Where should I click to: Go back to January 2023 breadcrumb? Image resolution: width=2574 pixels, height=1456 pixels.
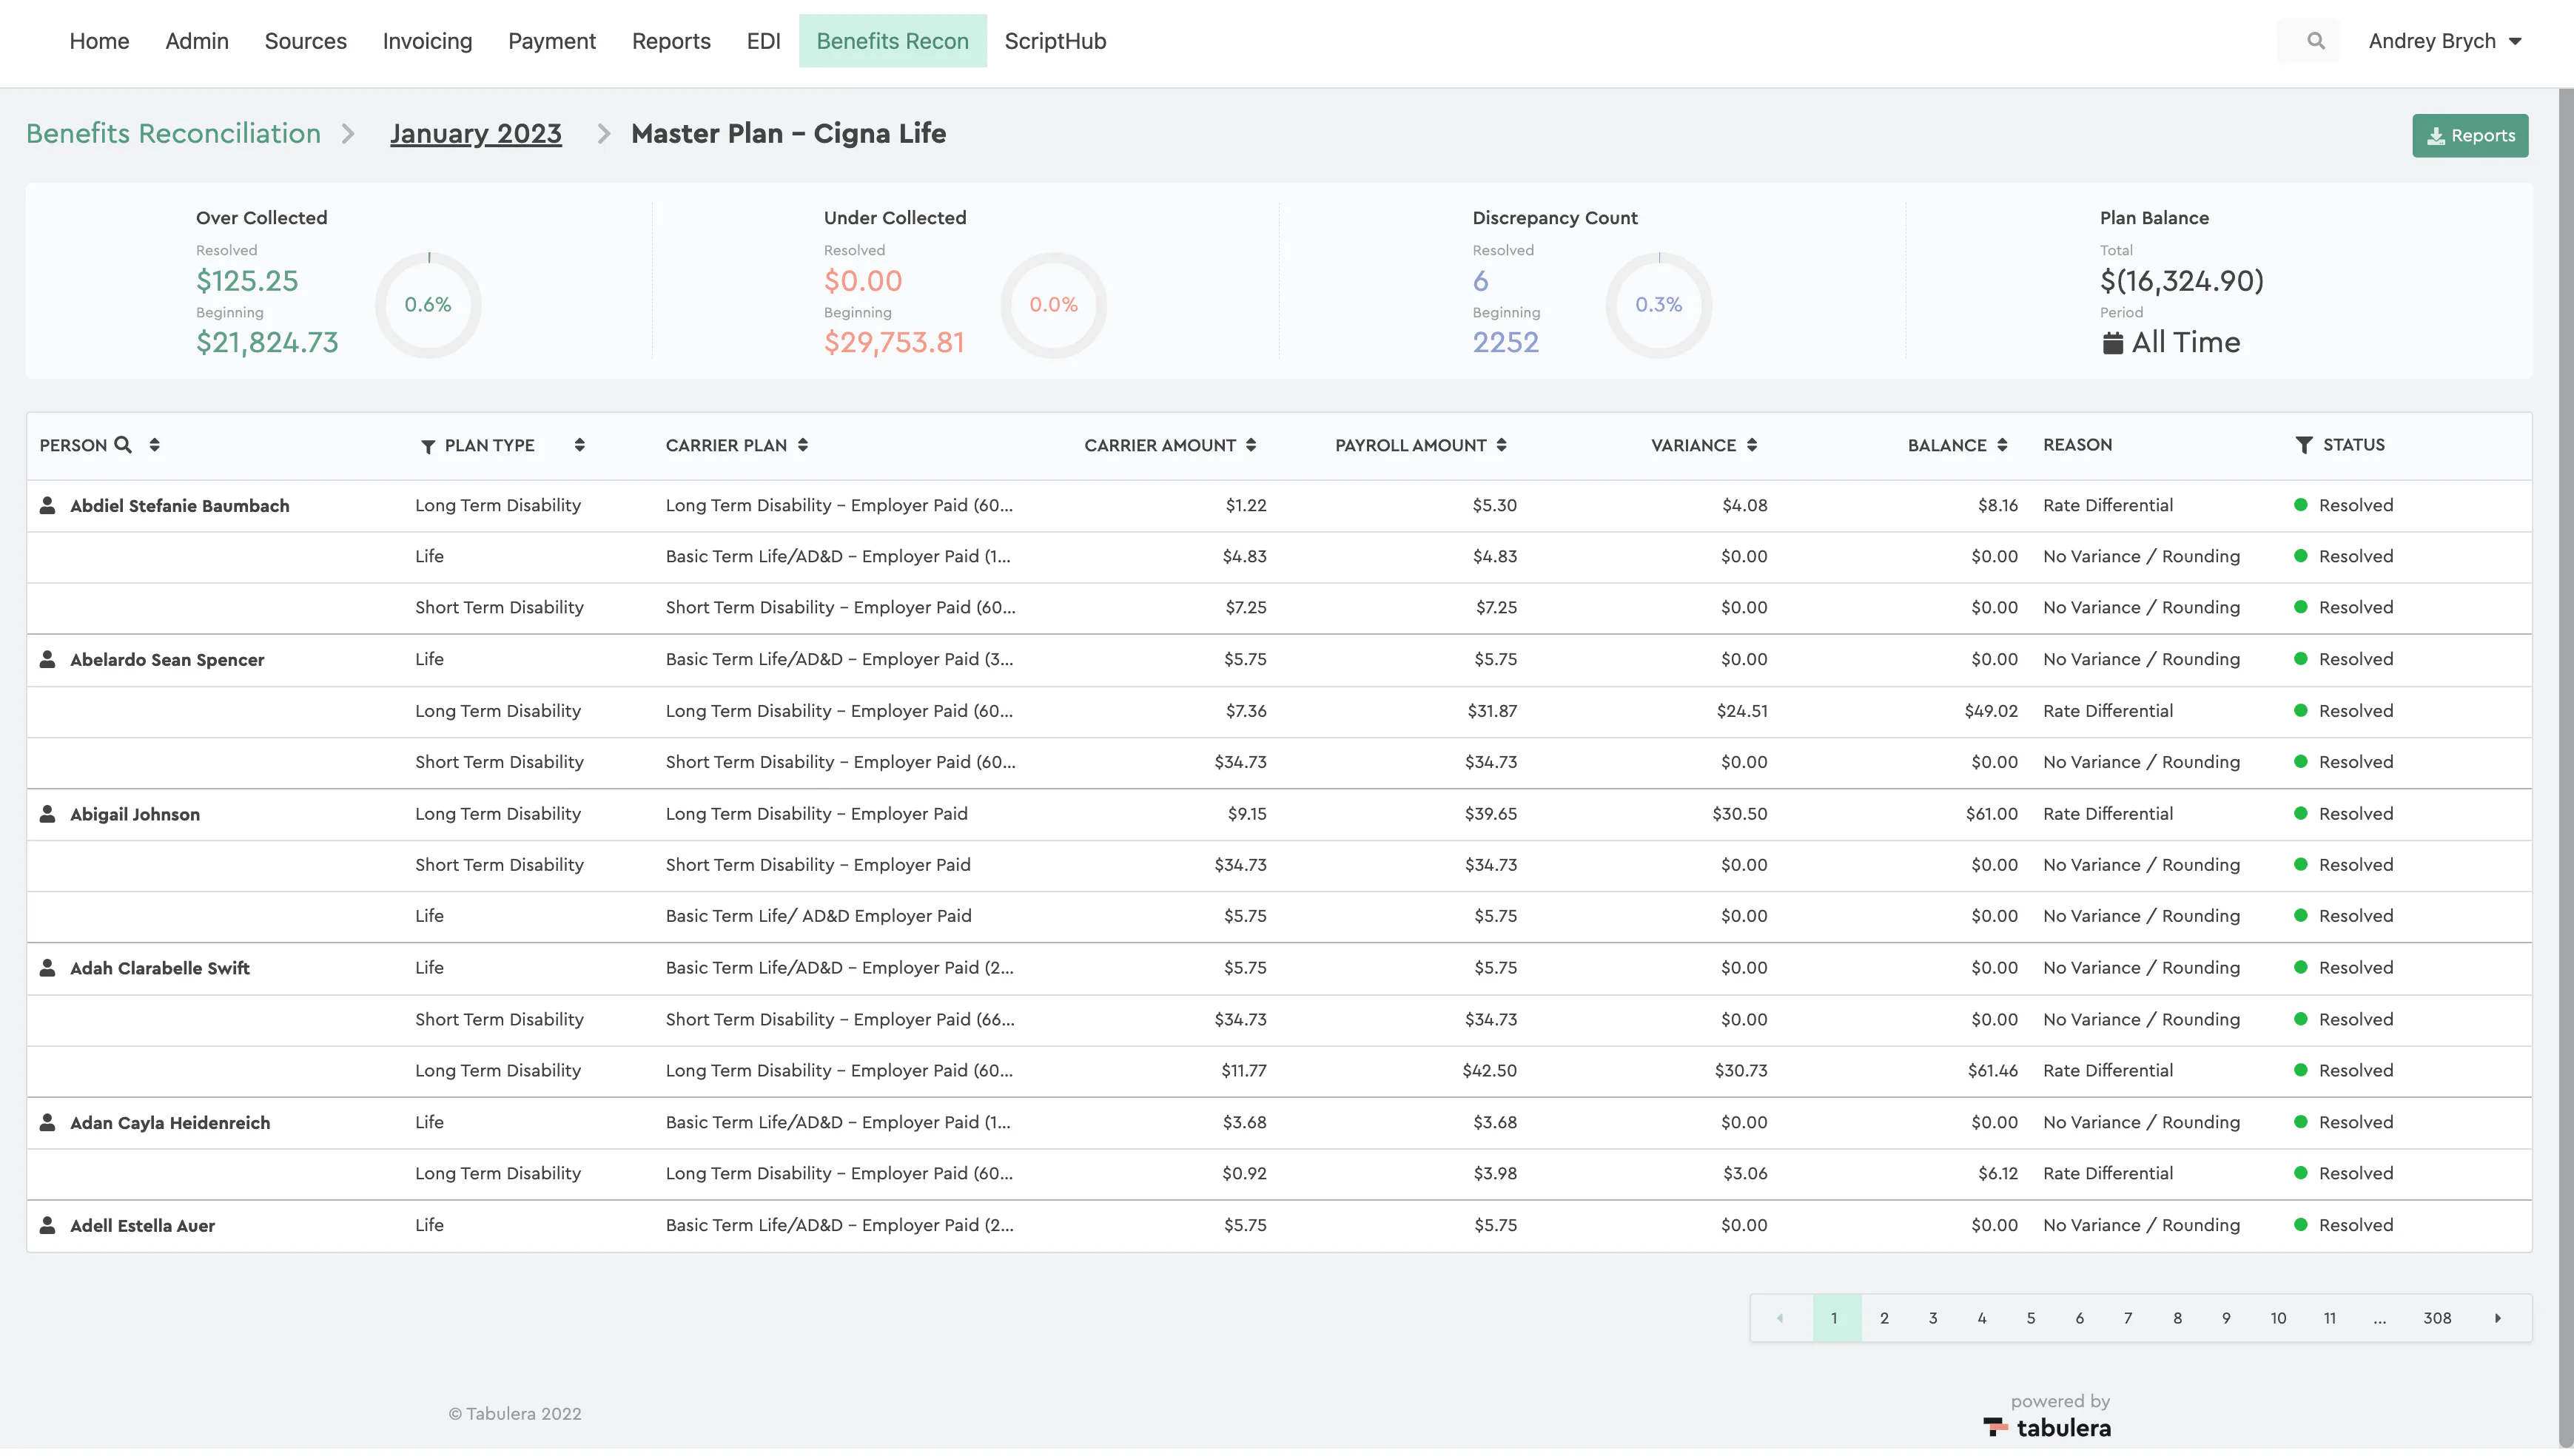(475, 133)
